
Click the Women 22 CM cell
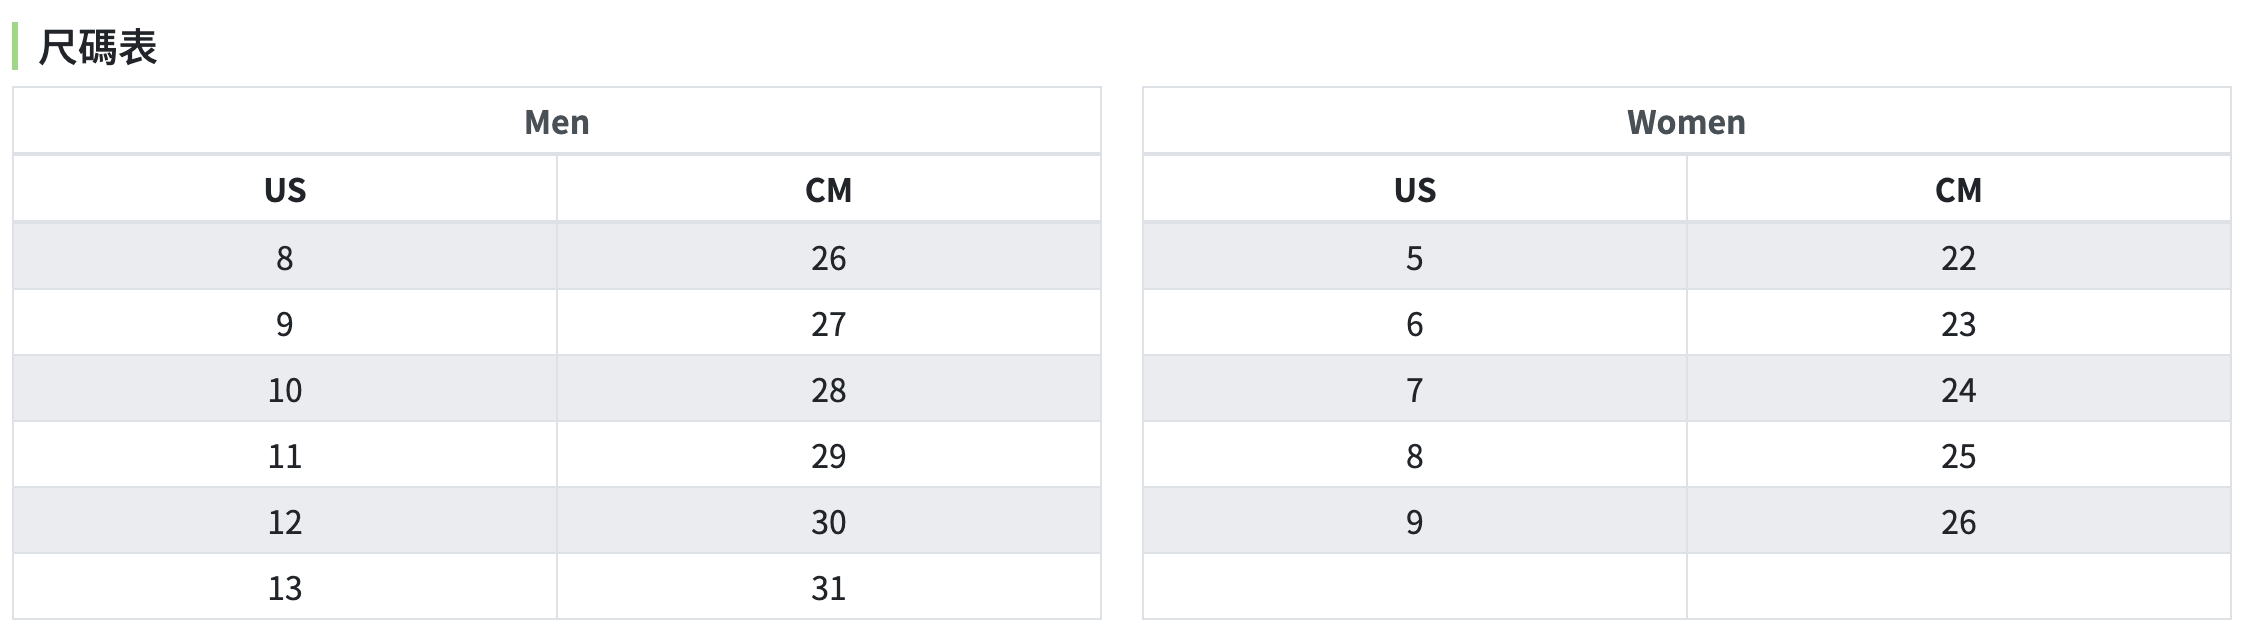pos(1958,258)
